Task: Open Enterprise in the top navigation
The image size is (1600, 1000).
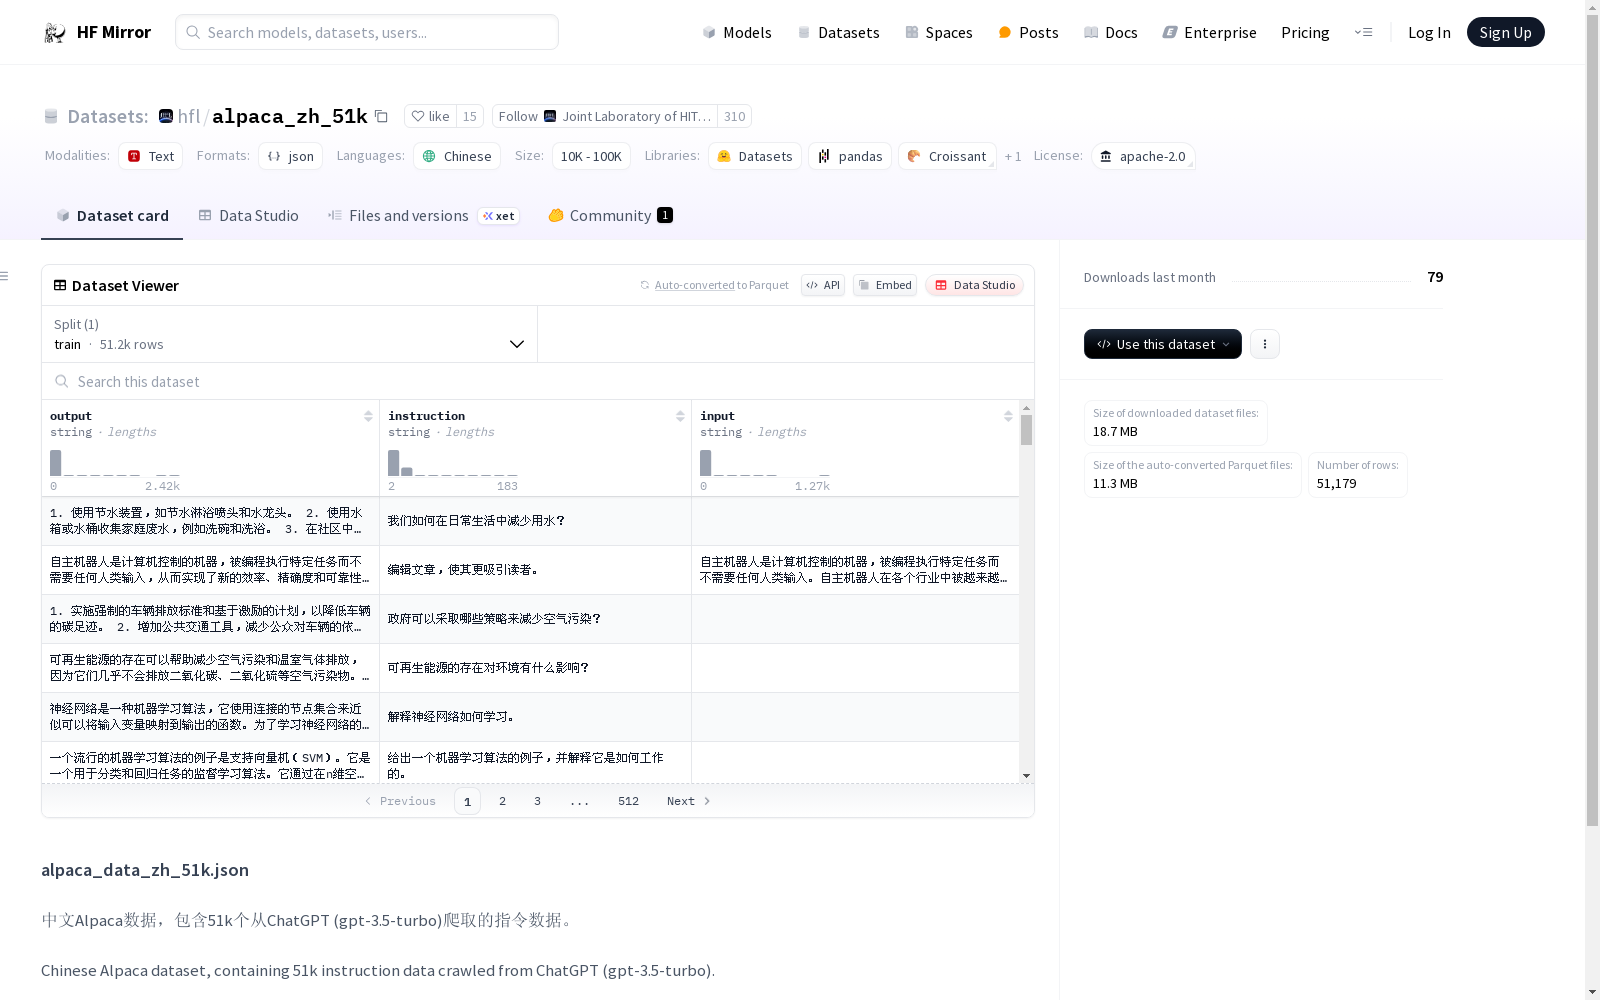Action: click(x=1209, y=32)
